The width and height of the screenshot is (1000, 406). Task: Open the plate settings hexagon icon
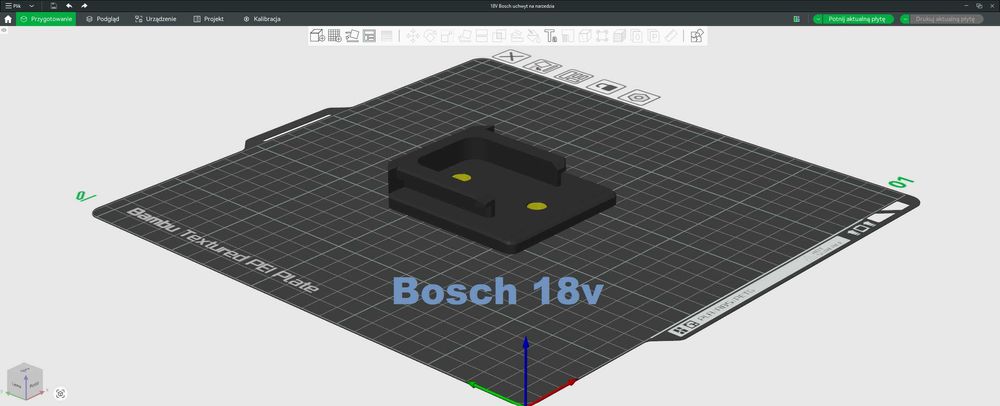click(640, 97)
